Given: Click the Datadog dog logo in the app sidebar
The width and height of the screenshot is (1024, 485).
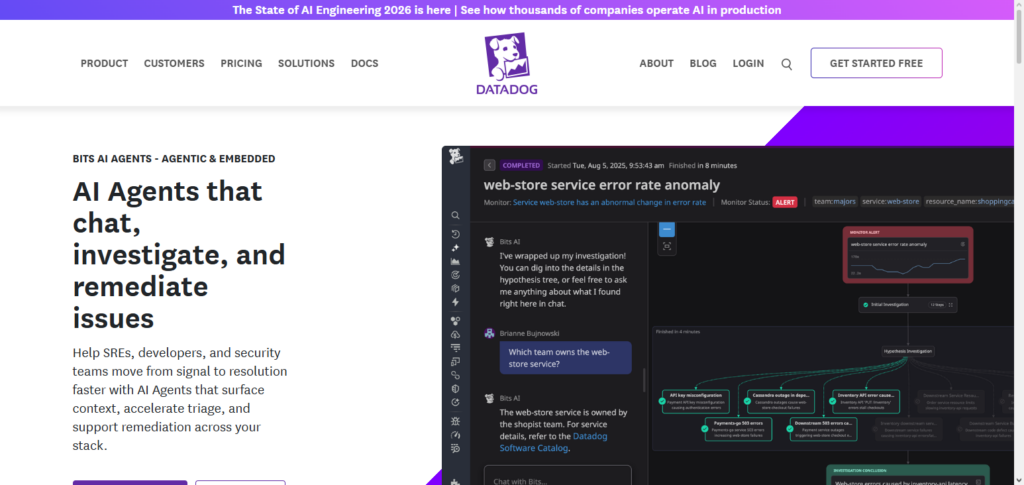Looking at the screenshot, I should [x=456, y=157].
